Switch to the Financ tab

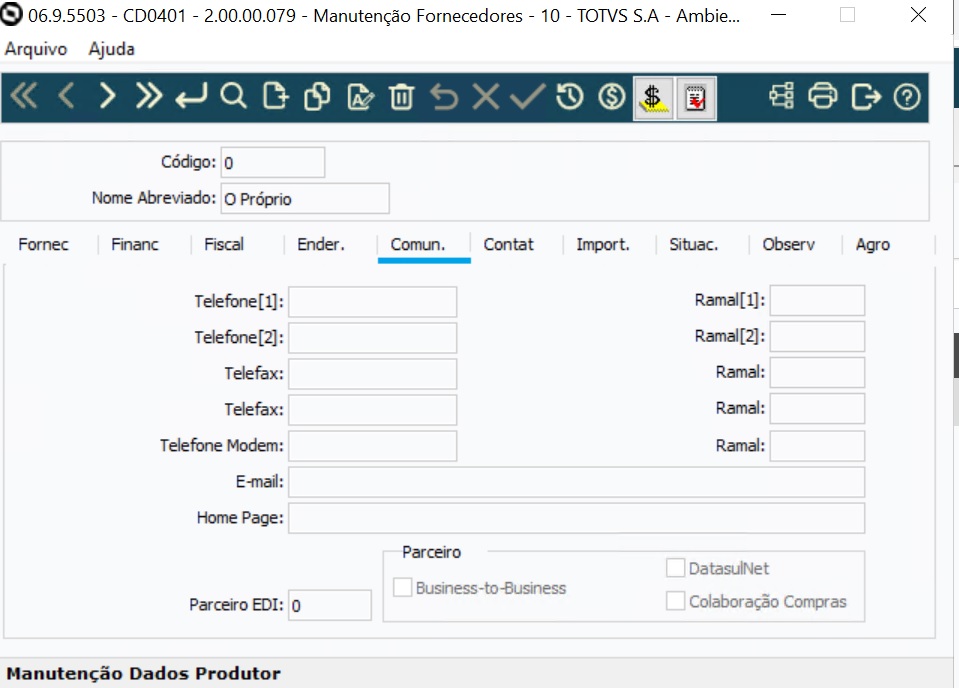135,245
